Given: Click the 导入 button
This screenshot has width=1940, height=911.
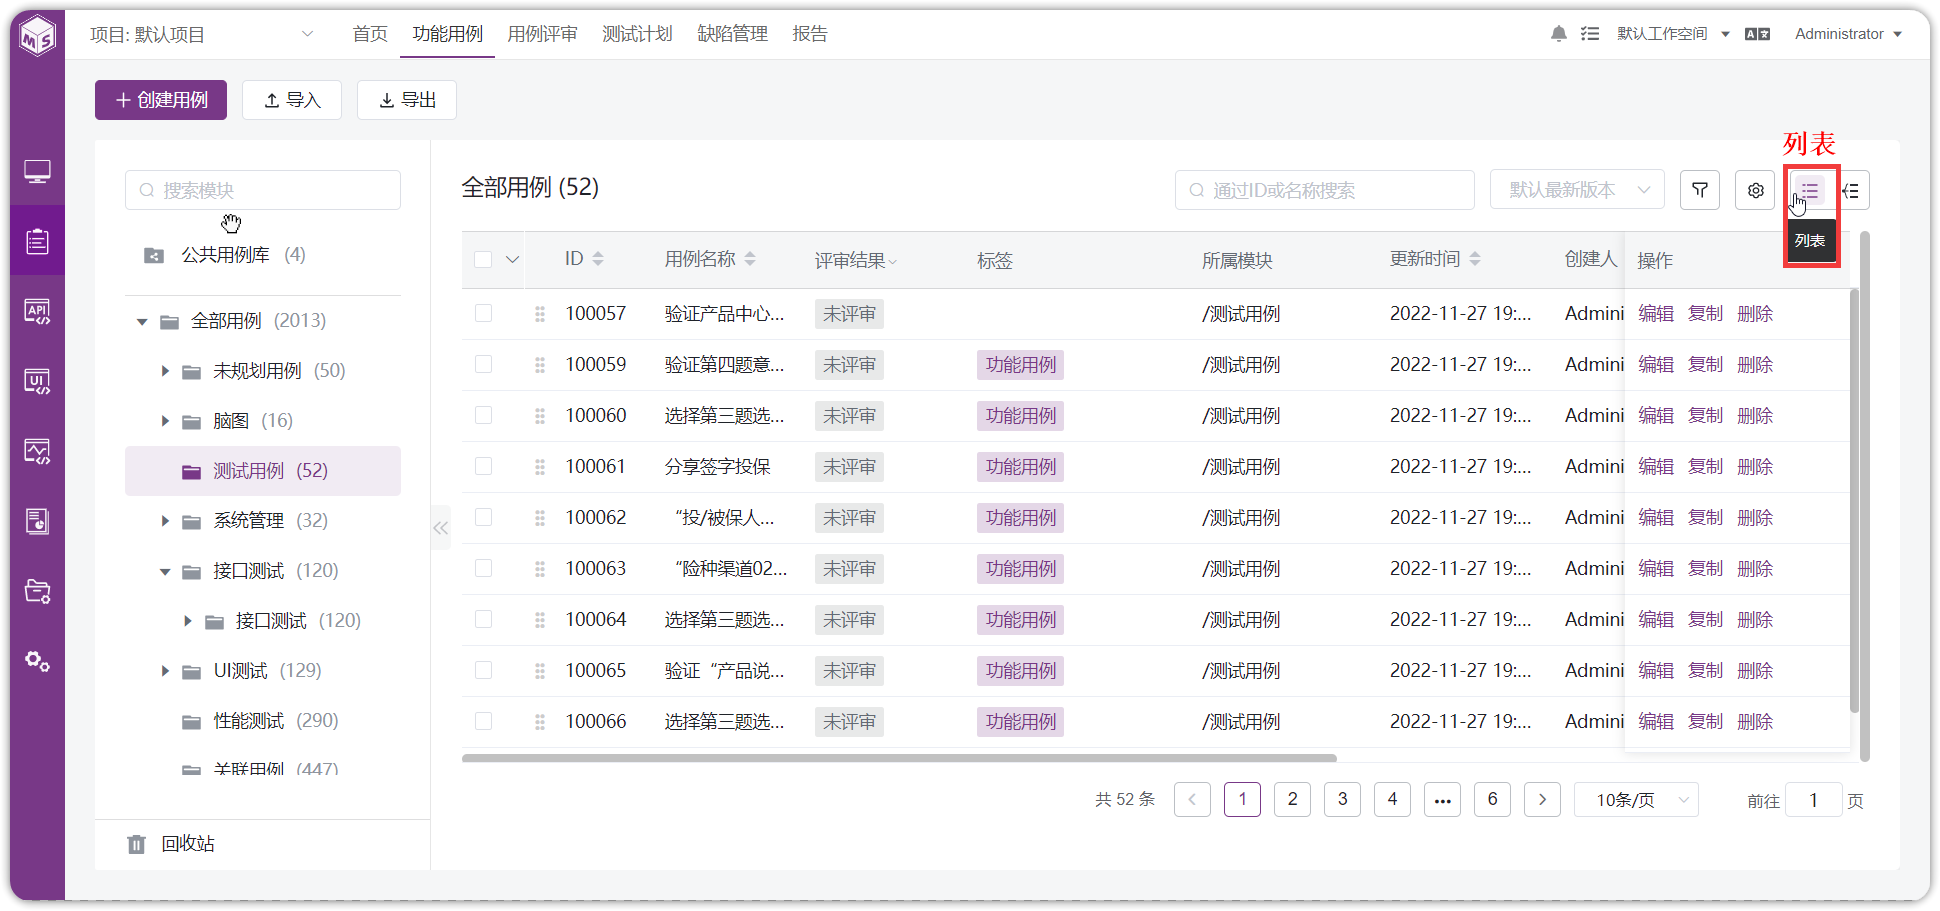Looking at the screenshot, I should click(x=292, y=100).
